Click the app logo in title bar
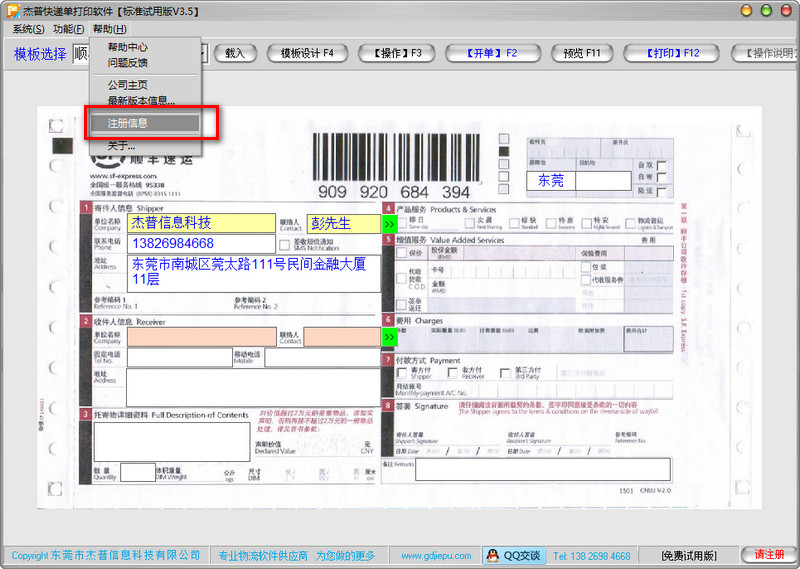 (x=13, y=10)
